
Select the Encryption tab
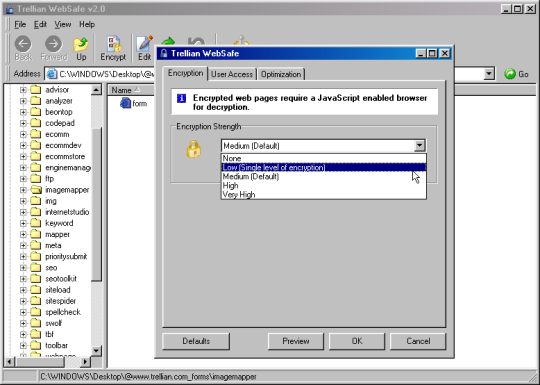pyautogui.click(x=185, y=73)
